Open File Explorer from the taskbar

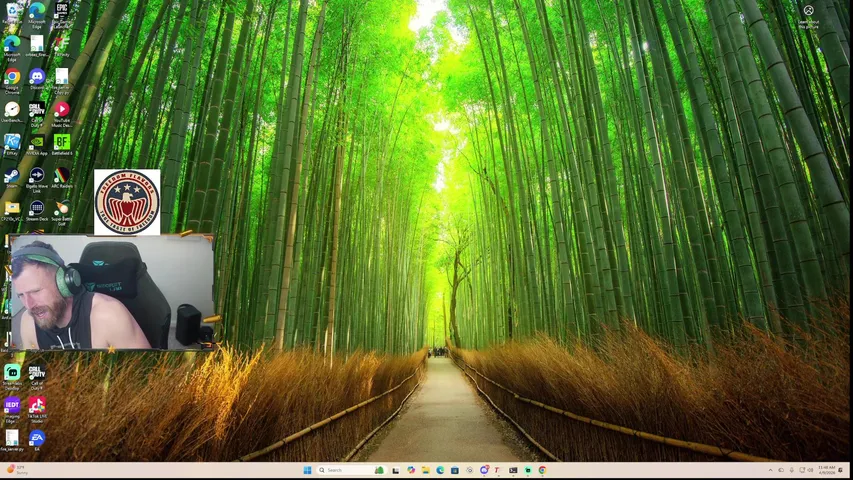(x=425, y=470)
